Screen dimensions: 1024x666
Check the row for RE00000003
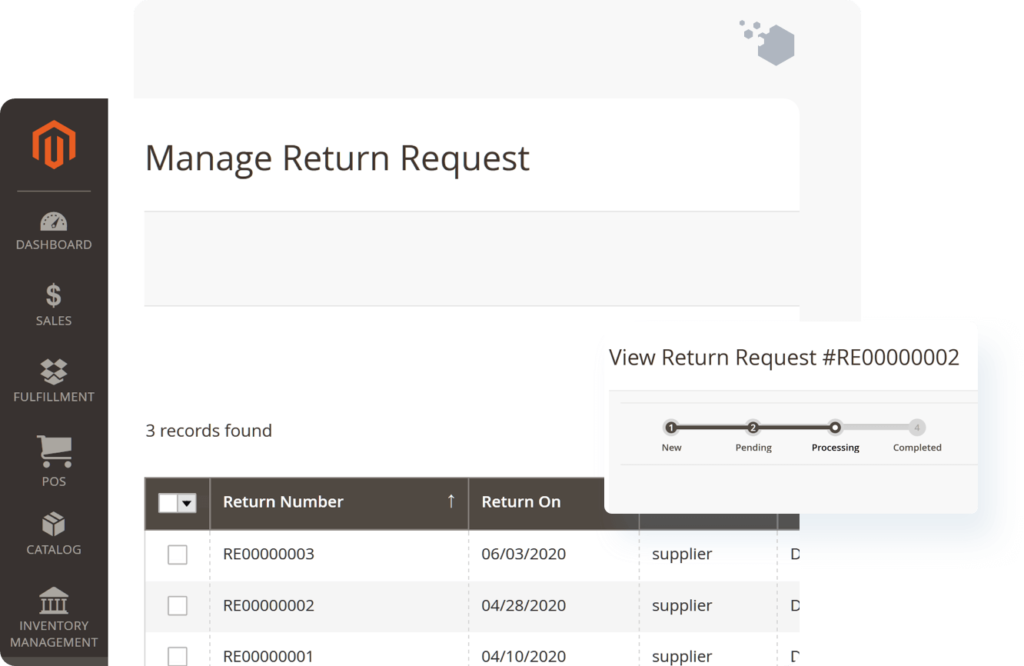tap(177, 554)
